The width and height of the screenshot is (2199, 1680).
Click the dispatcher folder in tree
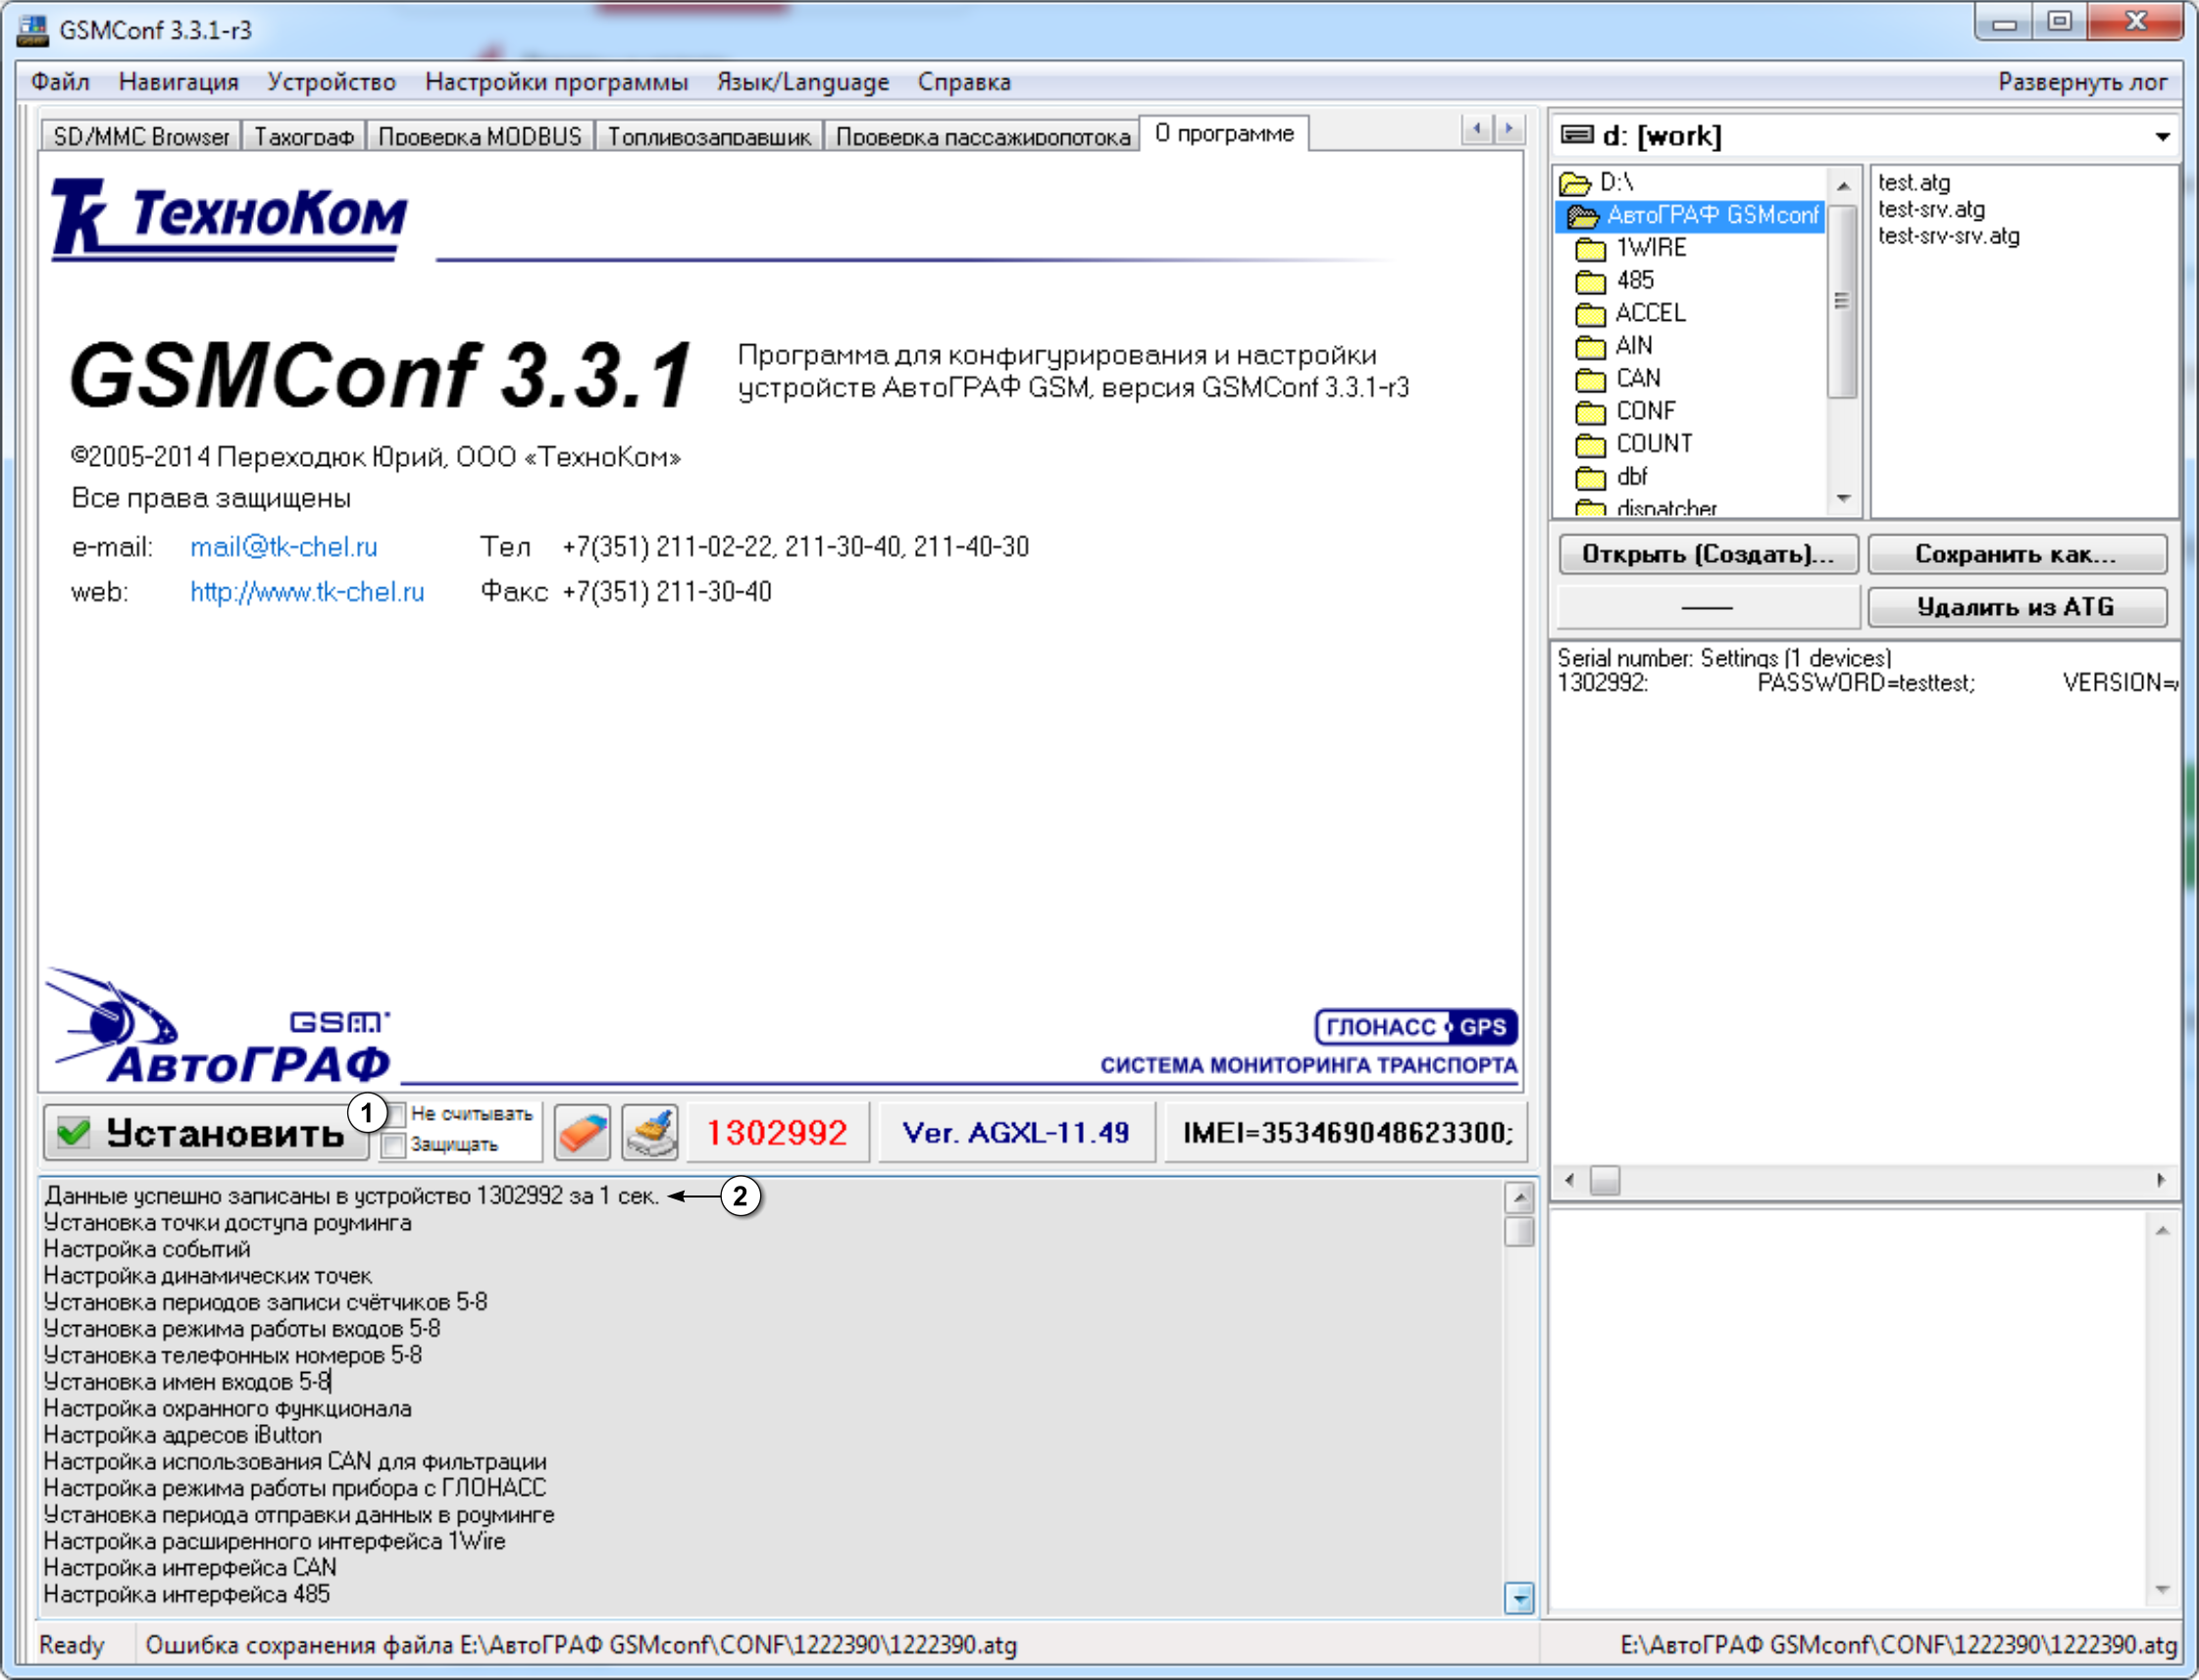tap(1645, 508)
